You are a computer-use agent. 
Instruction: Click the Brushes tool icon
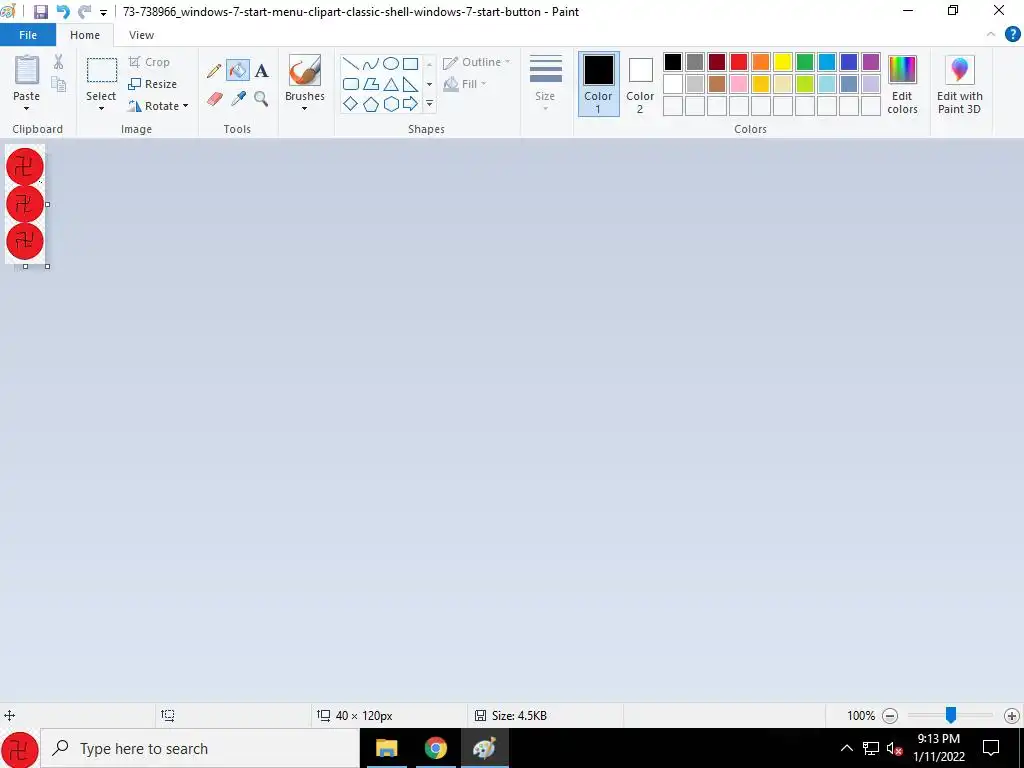click(x=305, y=71)
